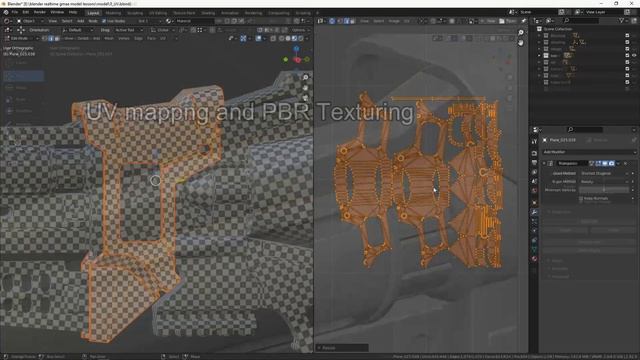Screen dimensions: 640x360
Task: Switch viewport shading to material preview
Action: click(x=294, y=38)
